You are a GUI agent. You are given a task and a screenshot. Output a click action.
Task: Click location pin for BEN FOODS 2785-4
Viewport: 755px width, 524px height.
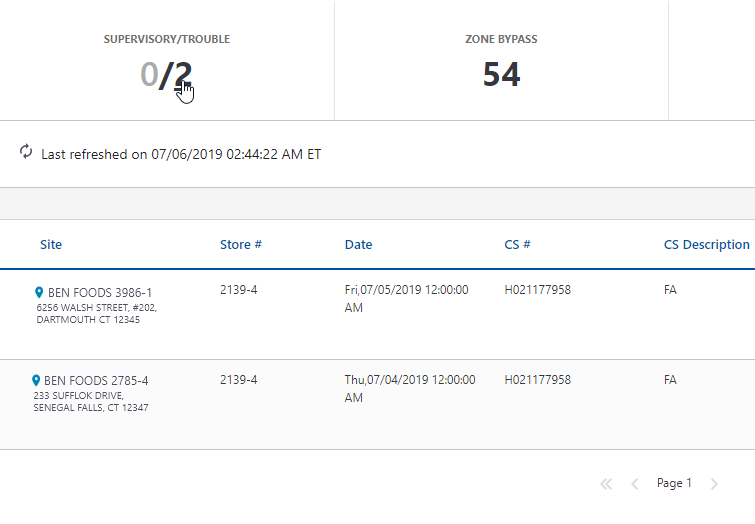click(36, 381)
